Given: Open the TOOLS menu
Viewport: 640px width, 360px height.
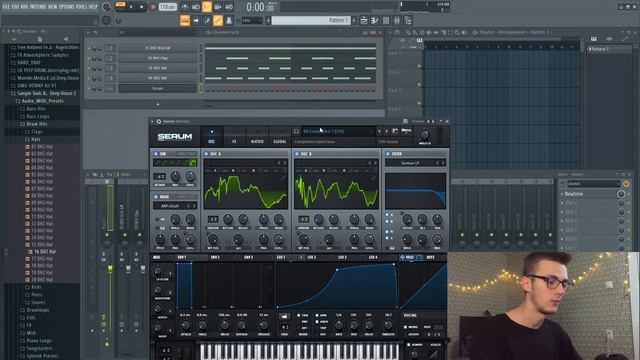Looking at the screenshot, I should (x=82, y=7).
